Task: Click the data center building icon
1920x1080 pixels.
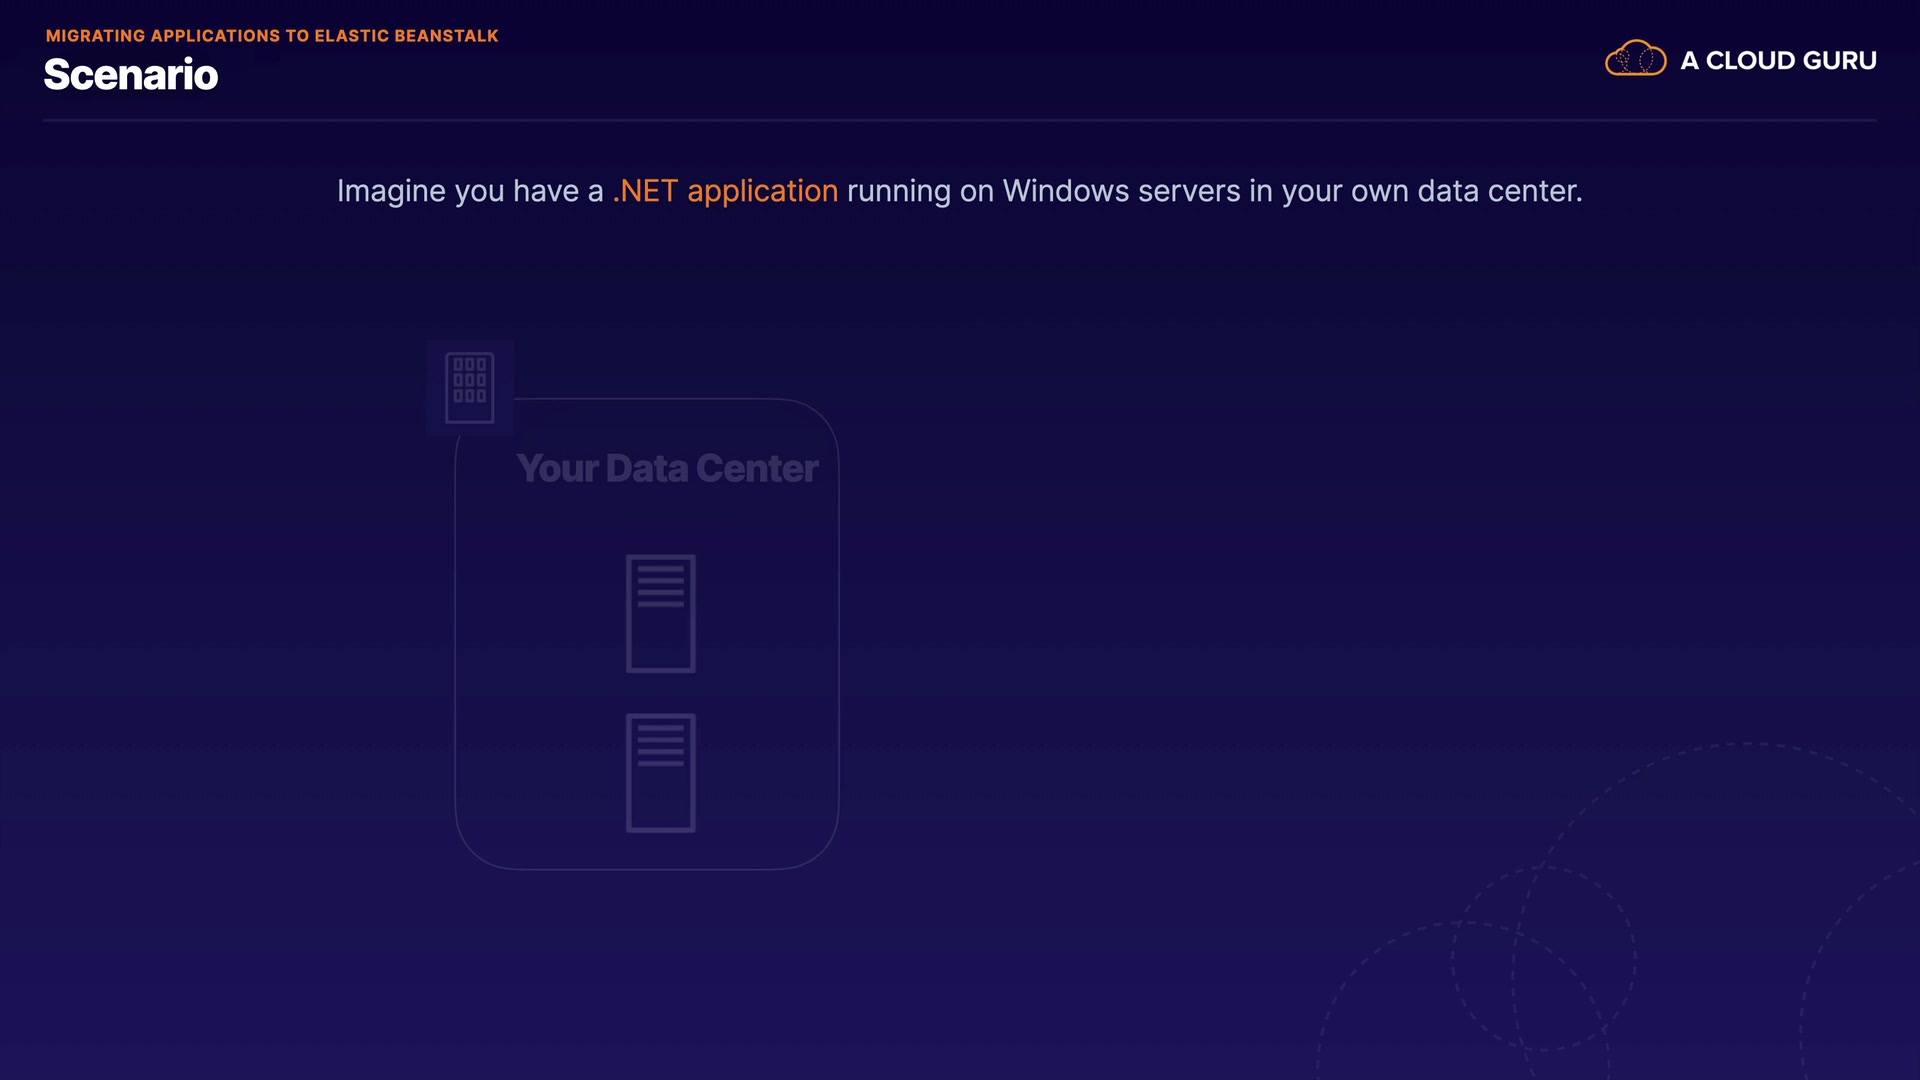Action: coord(469,387)
